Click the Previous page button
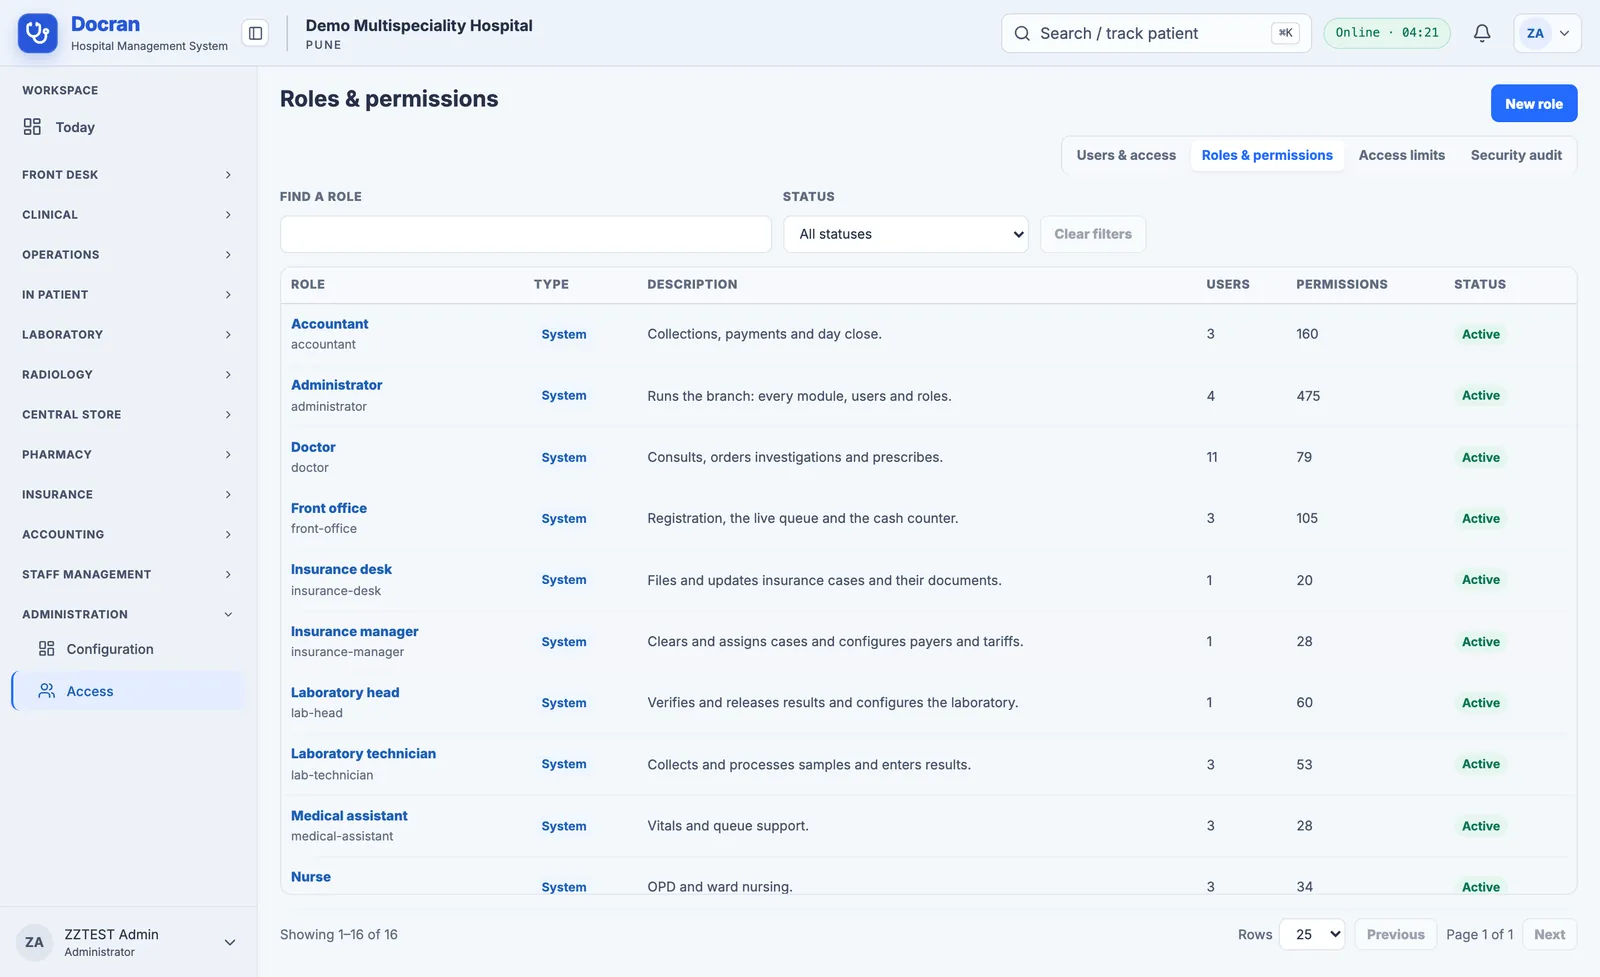Screen dimensions: 1600x977 tap(1395, 934)
